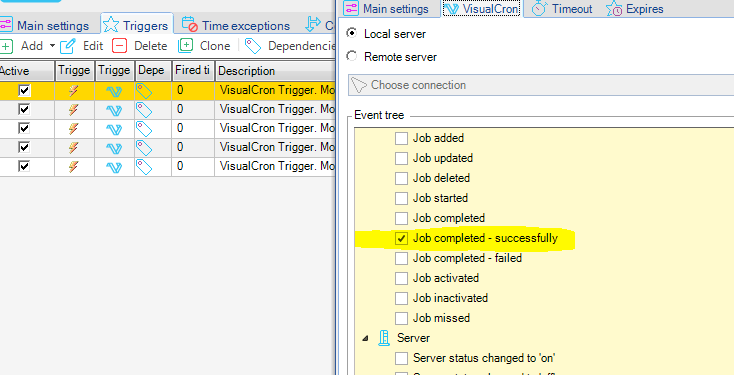Select the Remote server radio button
The image size is (734, 375).
coord(351,57)
